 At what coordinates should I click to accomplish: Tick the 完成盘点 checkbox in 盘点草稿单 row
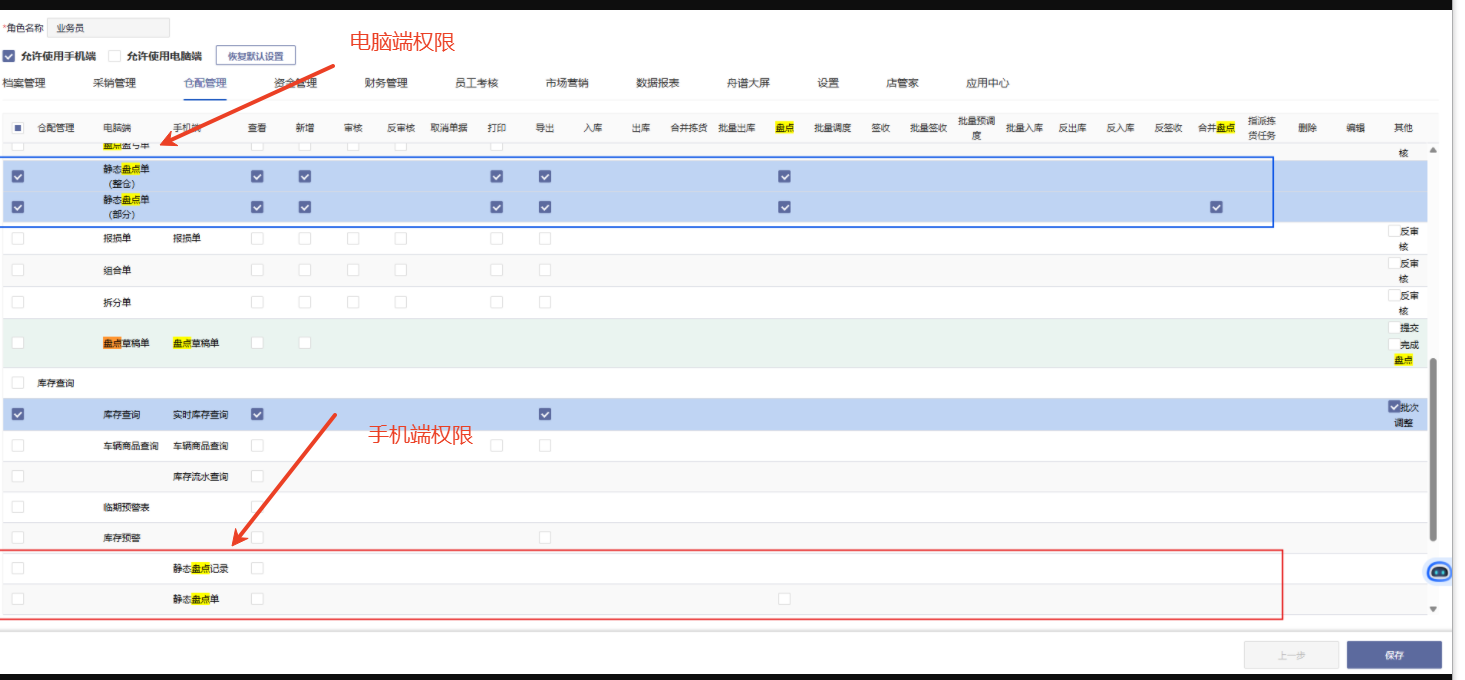pos(1394,344)
